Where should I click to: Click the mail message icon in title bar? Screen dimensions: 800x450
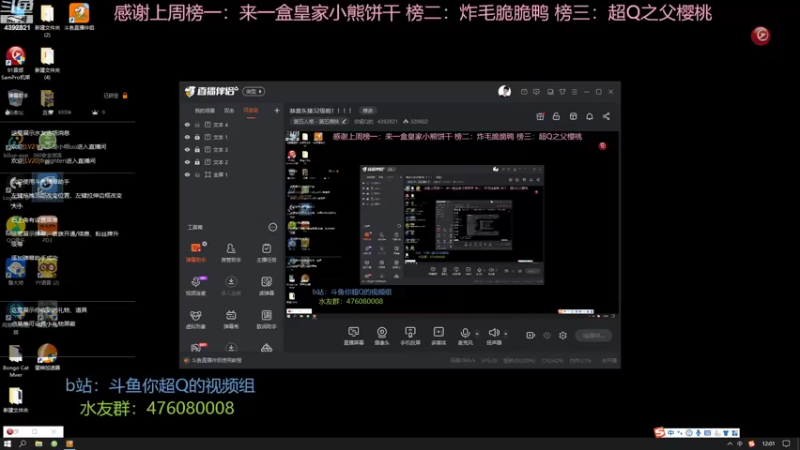pos(524,92)
